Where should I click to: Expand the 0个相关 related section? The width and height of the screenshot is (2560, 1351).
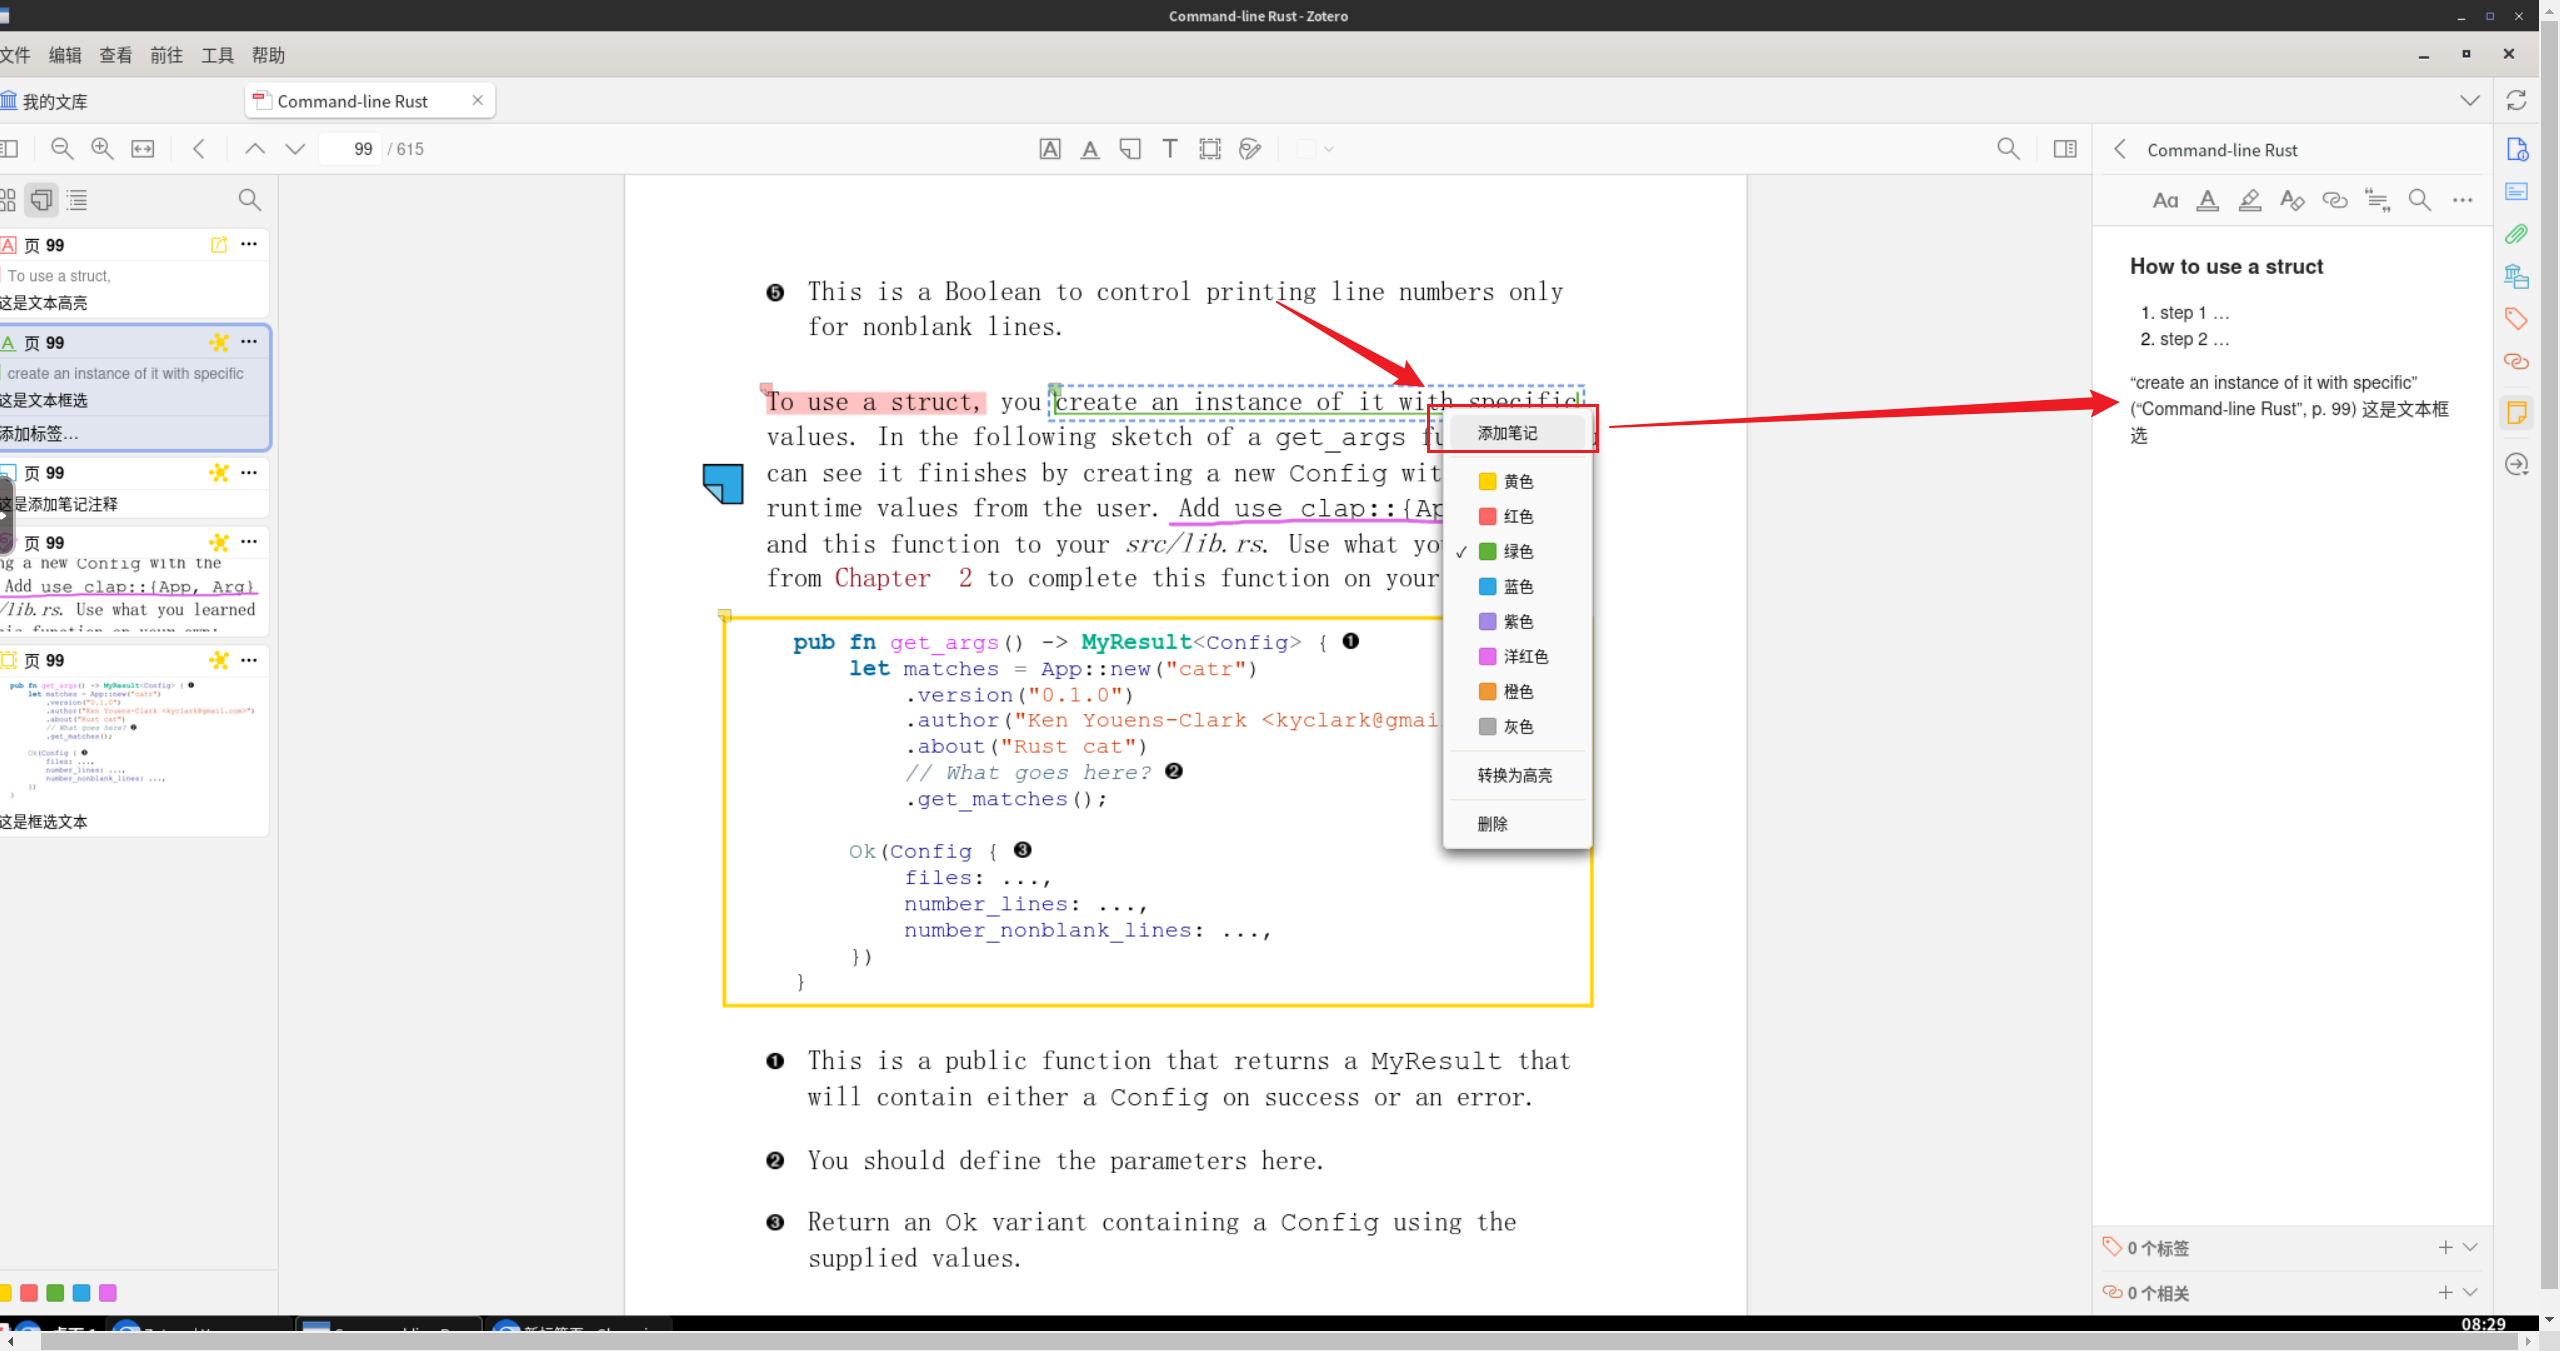pos(2470,1292)
